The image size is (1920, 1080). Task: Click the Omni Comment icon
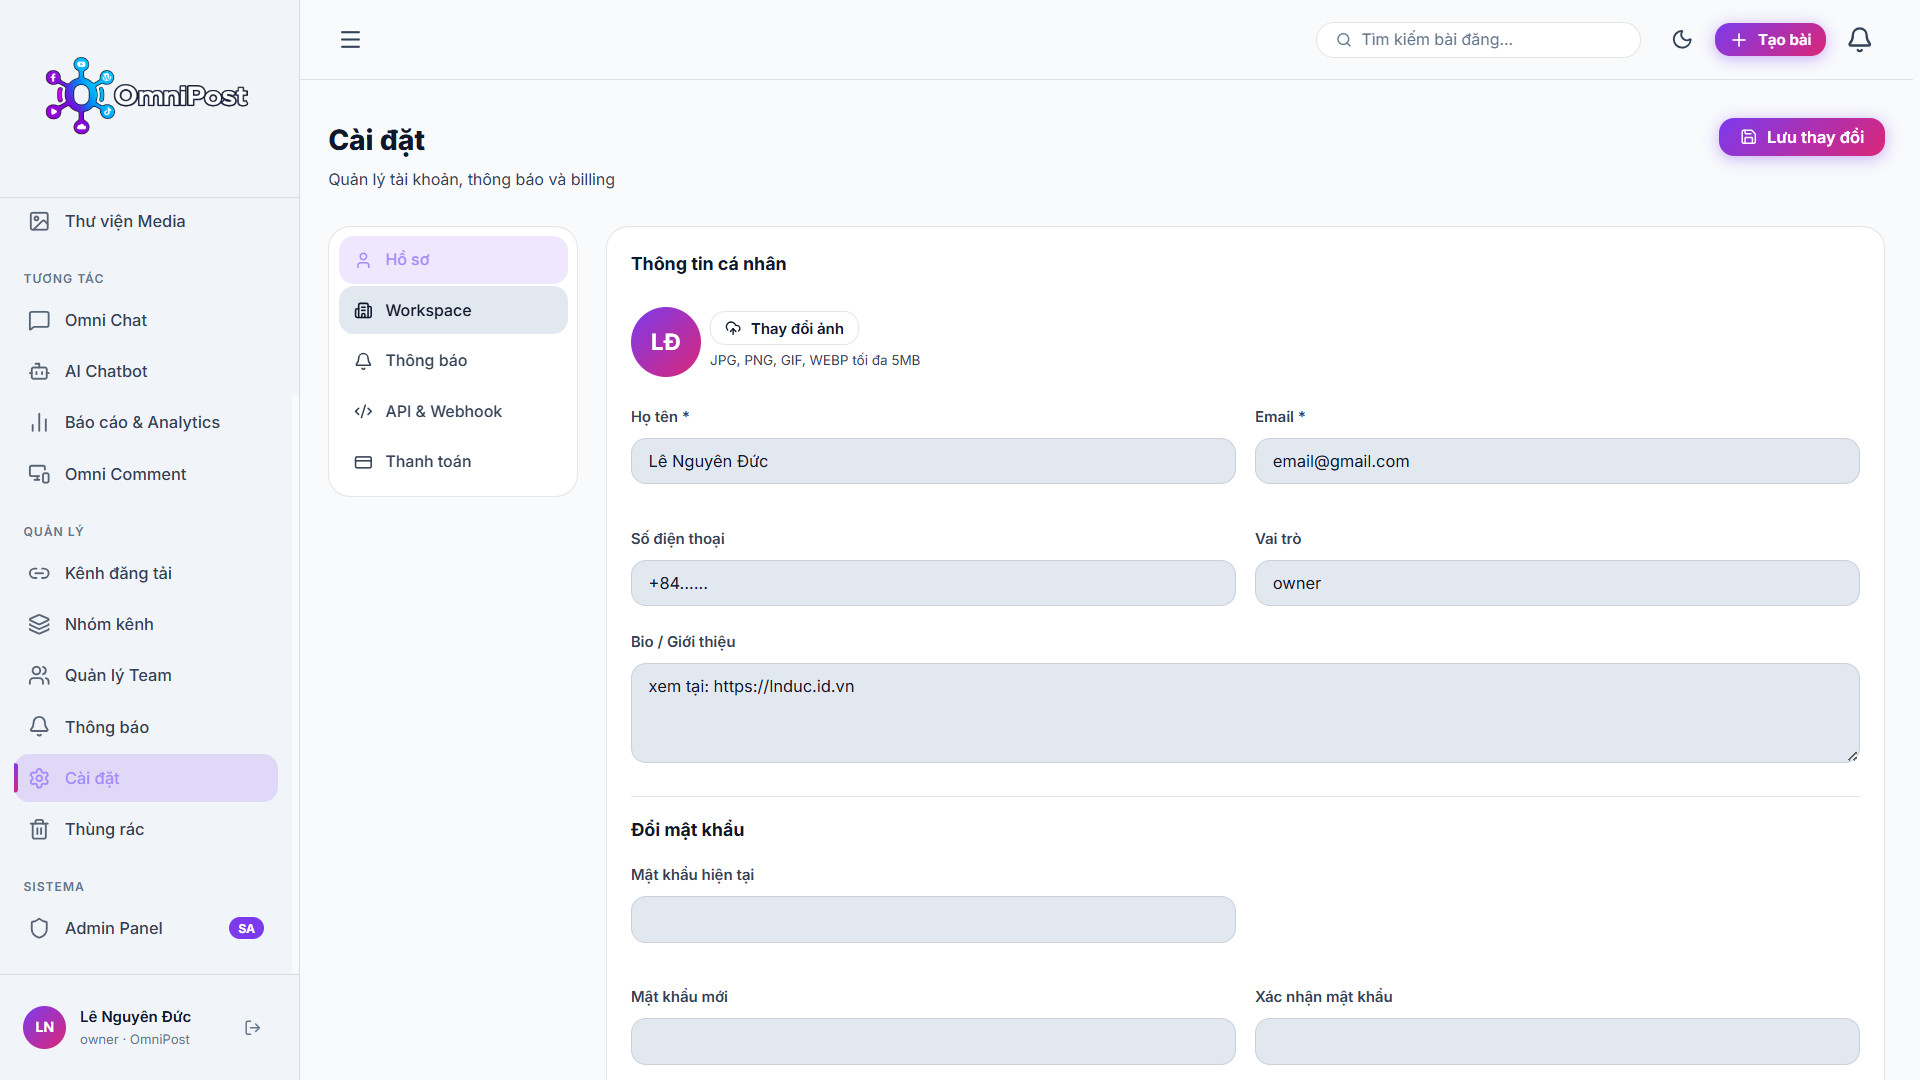(x=39, y=475)
